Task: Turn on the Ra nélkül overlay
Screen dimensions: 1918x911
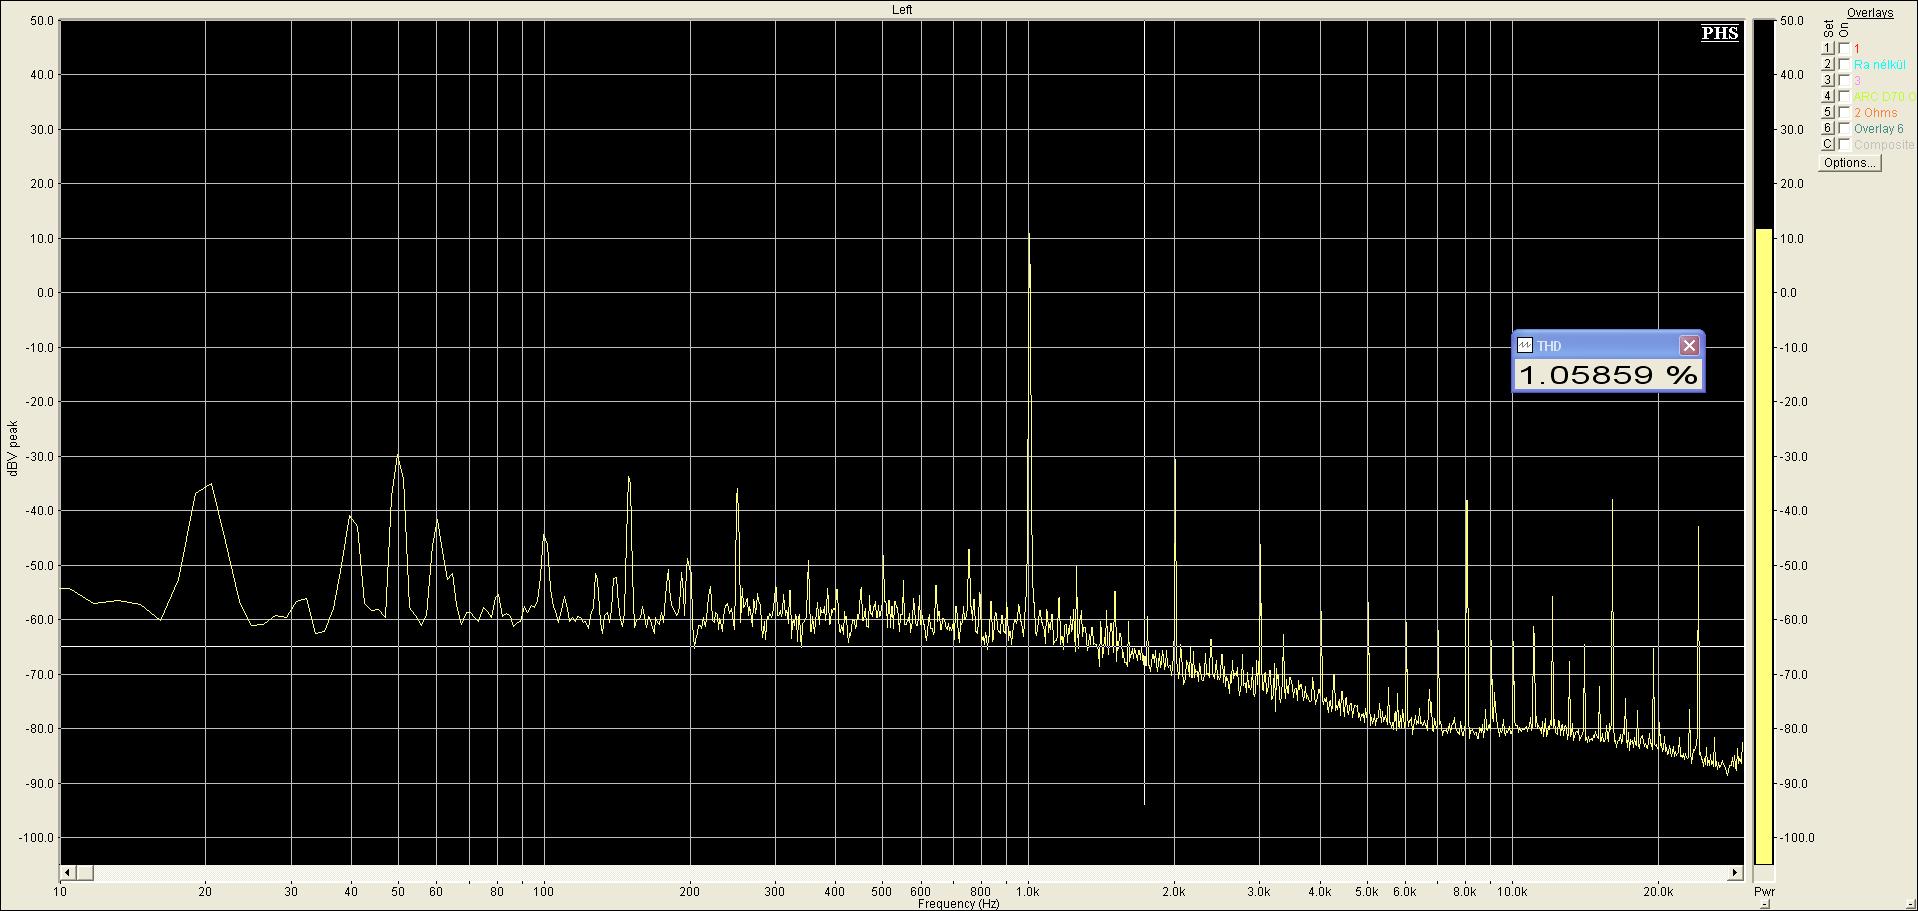Action: click(x=1844, y=64)
